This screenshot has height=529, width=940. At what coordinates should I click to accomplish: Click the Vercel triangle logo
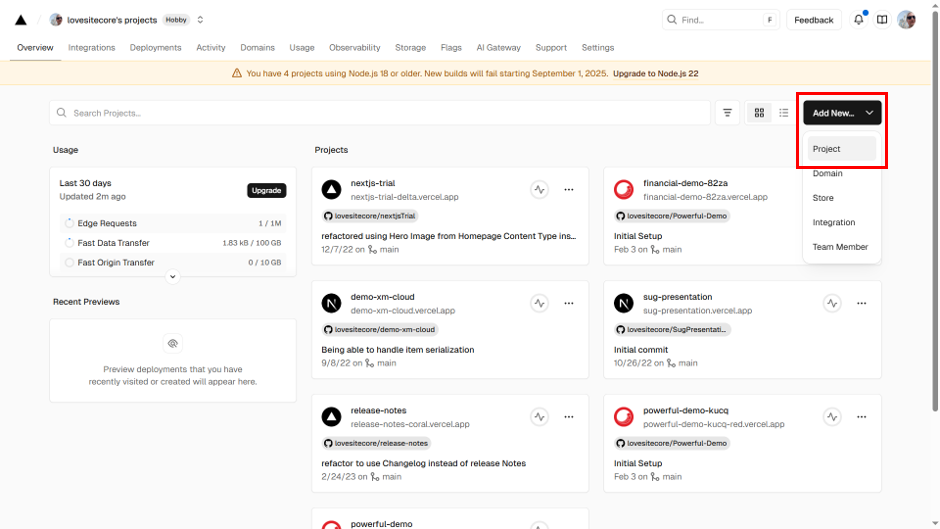click(x=21, y=20)
